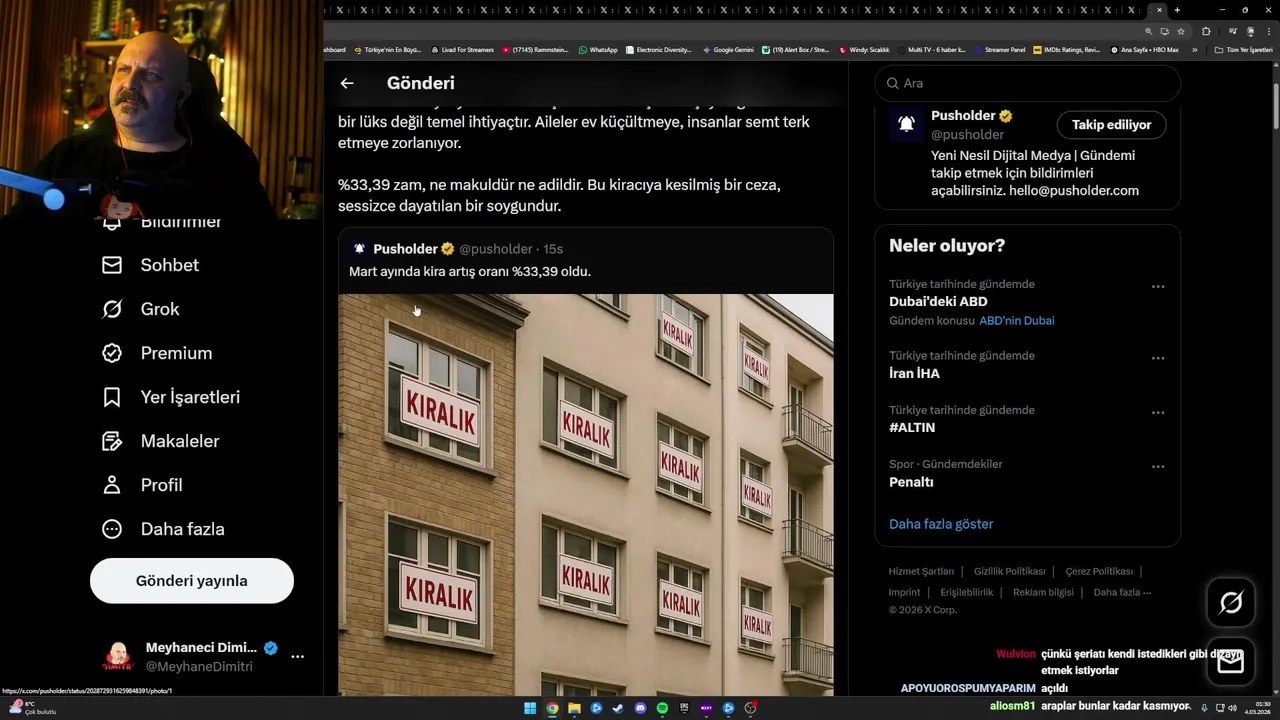1280x720 pixels.
Task: Open Grok from the left sidebar
Action: 141,309
